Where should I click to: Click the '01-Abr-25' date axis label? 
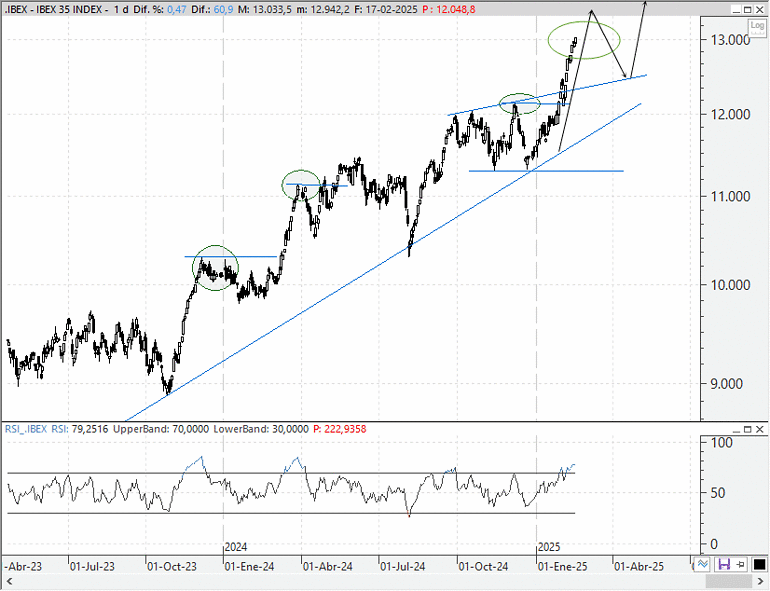coord(639,566)
